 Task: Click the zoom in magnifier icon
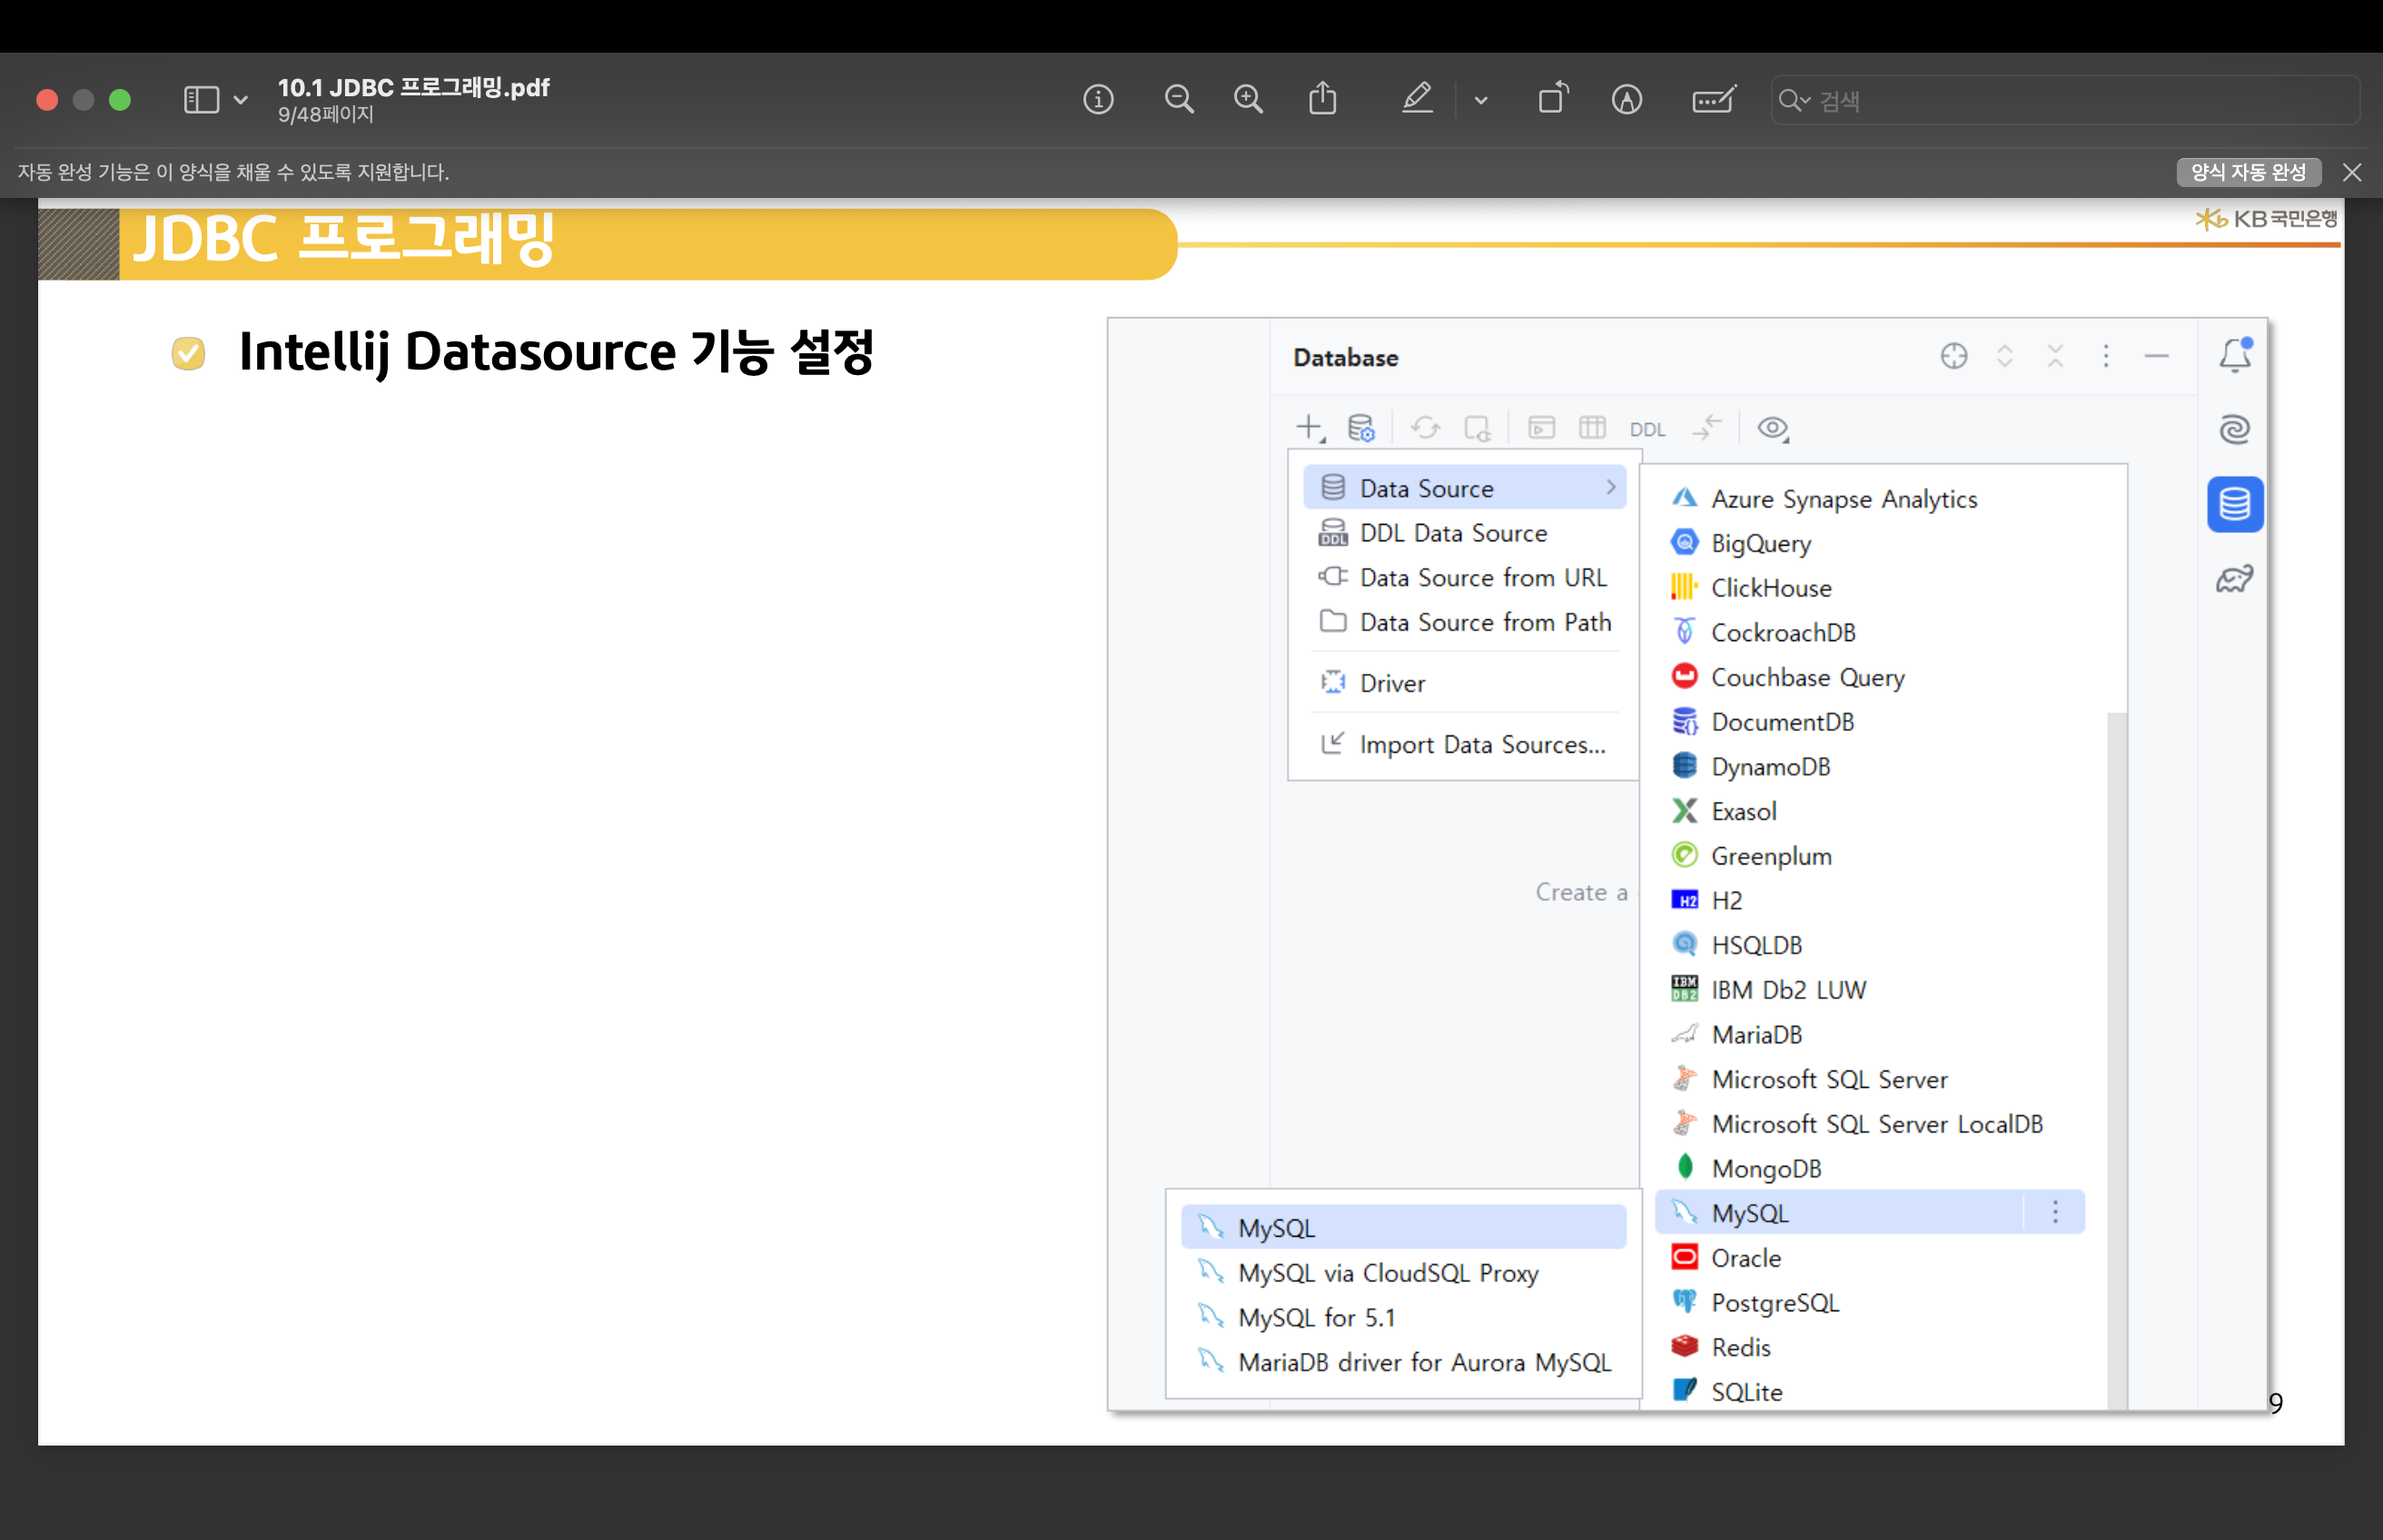1248,99
